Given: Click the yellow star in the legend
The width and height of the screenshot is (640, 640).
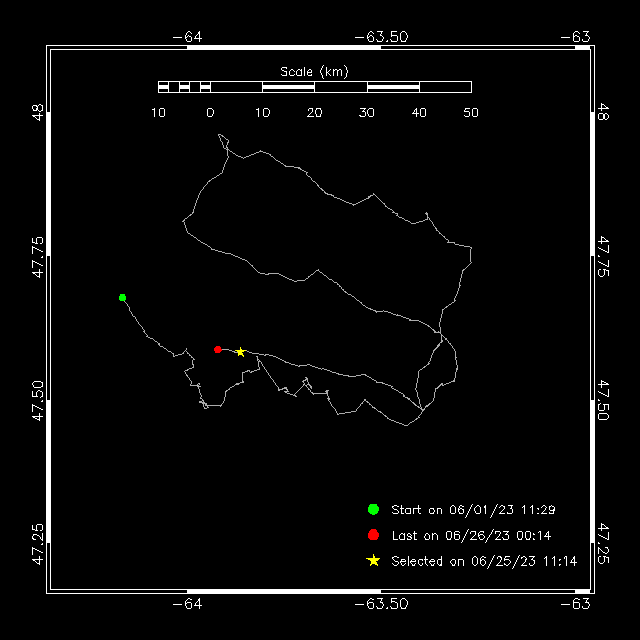Looking at the screenshot, I should [373, 560].
